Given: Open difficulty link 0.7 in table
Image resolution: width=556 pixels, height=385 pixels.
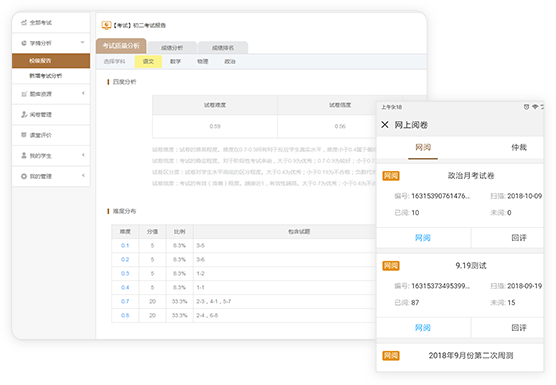Looking at the screenshot, I should point(125,301).
